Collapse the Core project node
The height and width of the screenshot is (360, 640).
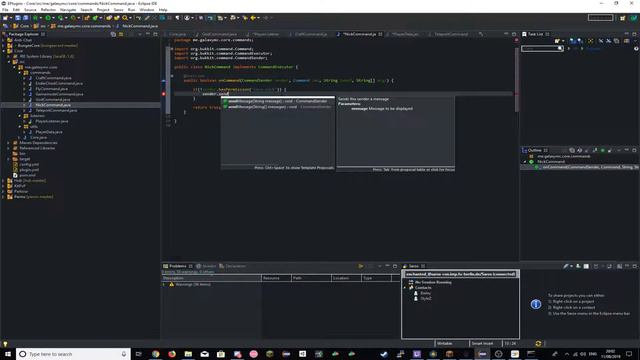(4, 51)
